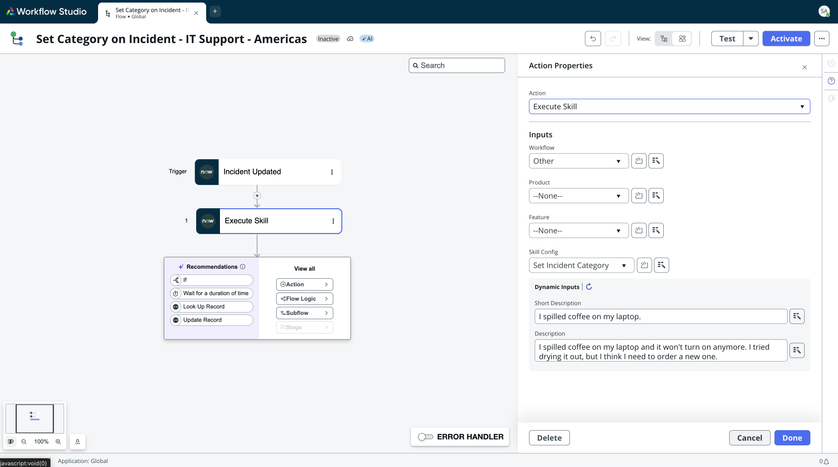Toggle the minimap panel icon

(11, 441)
